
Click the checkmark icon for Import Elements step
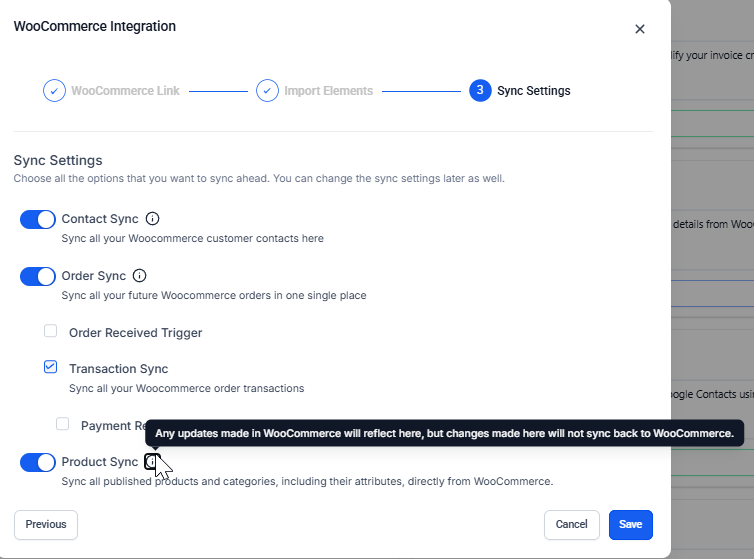[x=267, y=91]
